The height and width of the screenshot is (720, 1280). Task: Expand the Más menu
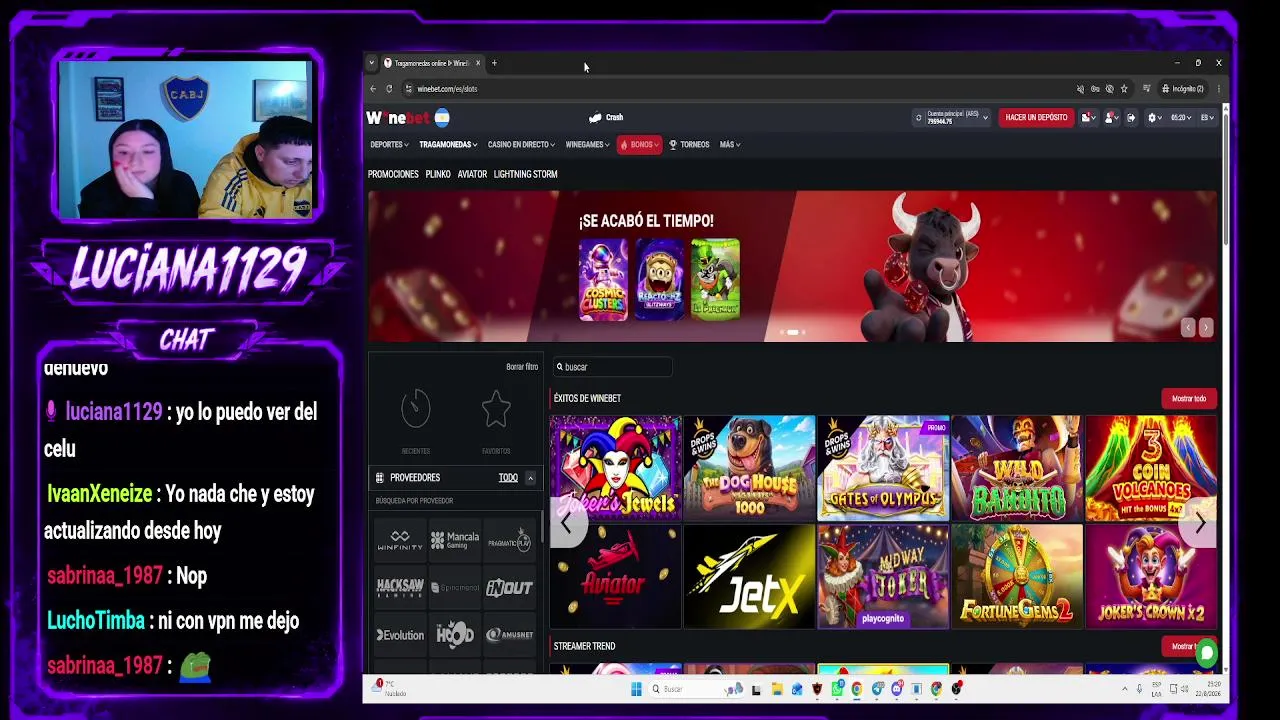click(729, 145)
